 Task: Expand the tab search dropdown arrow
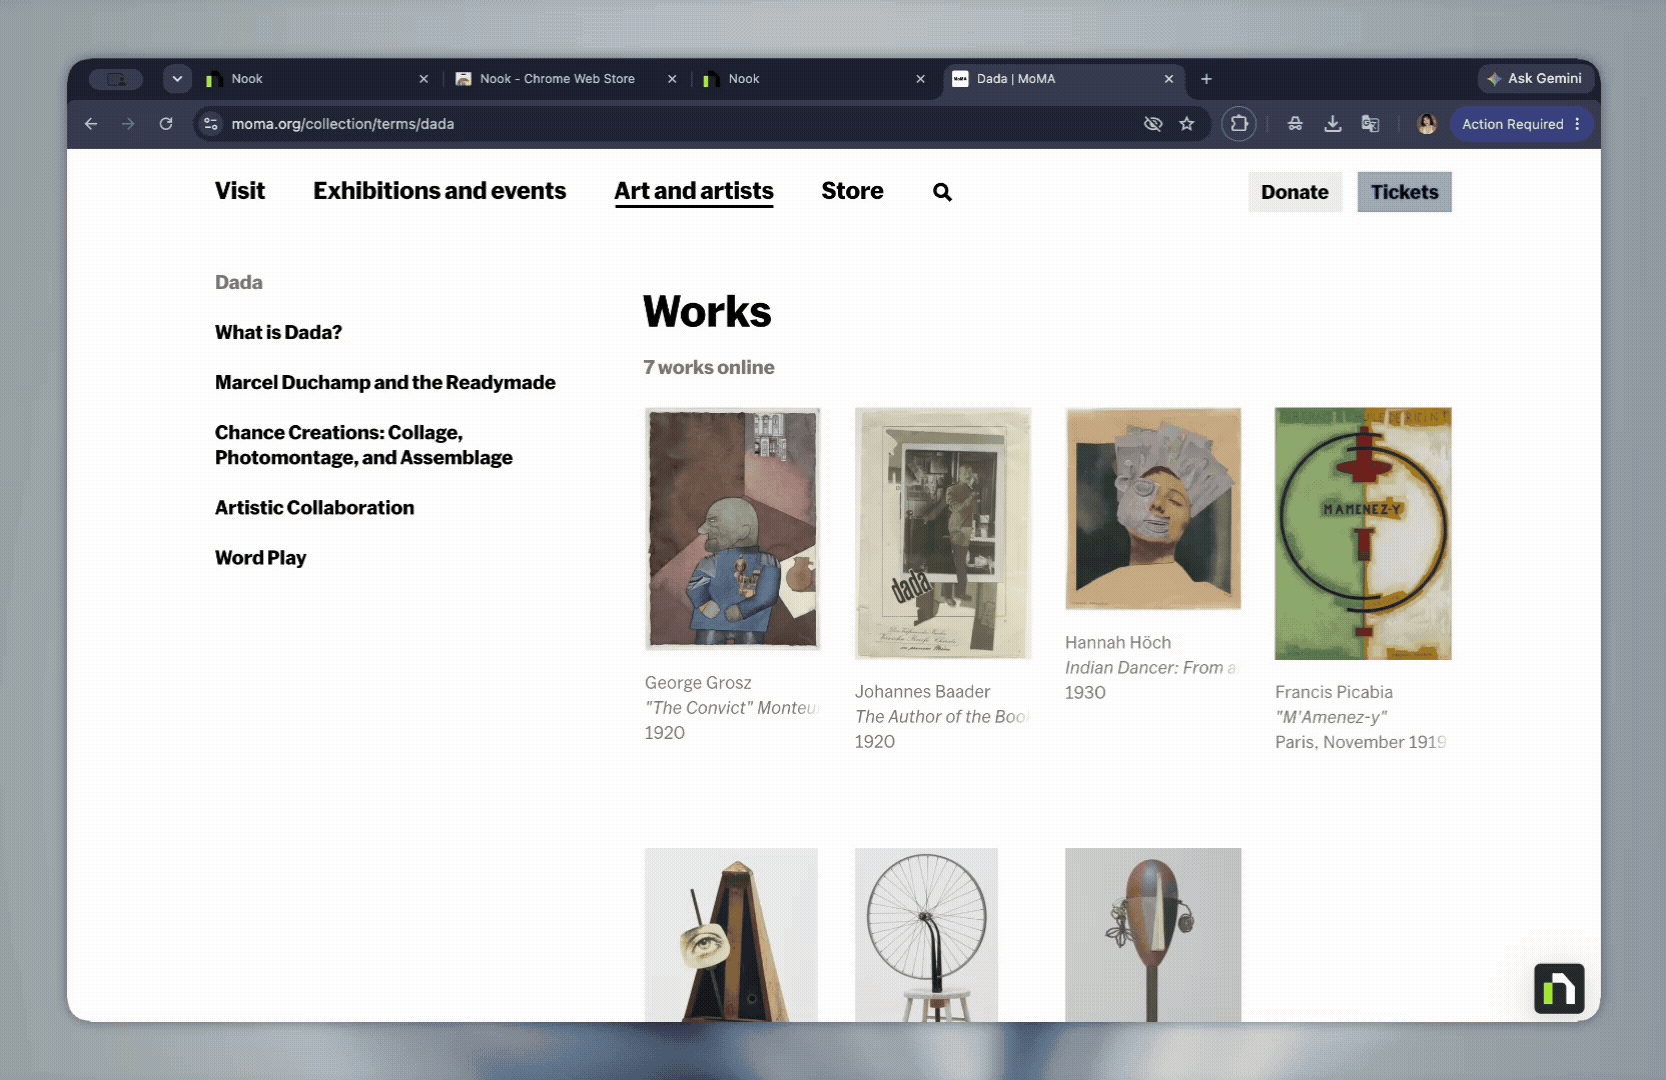pos(177,79)
